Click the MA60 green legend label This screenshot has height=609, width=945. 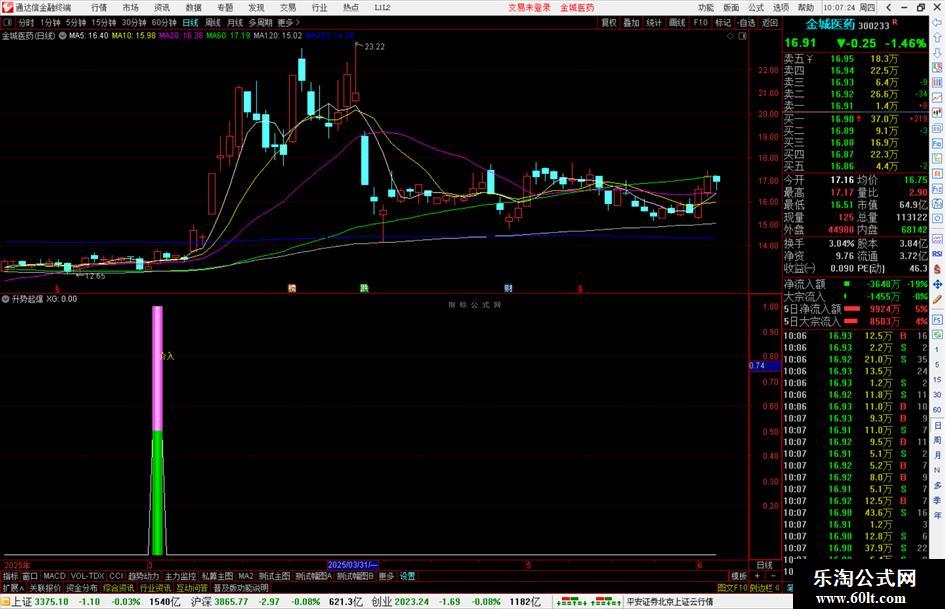point(228,36)
